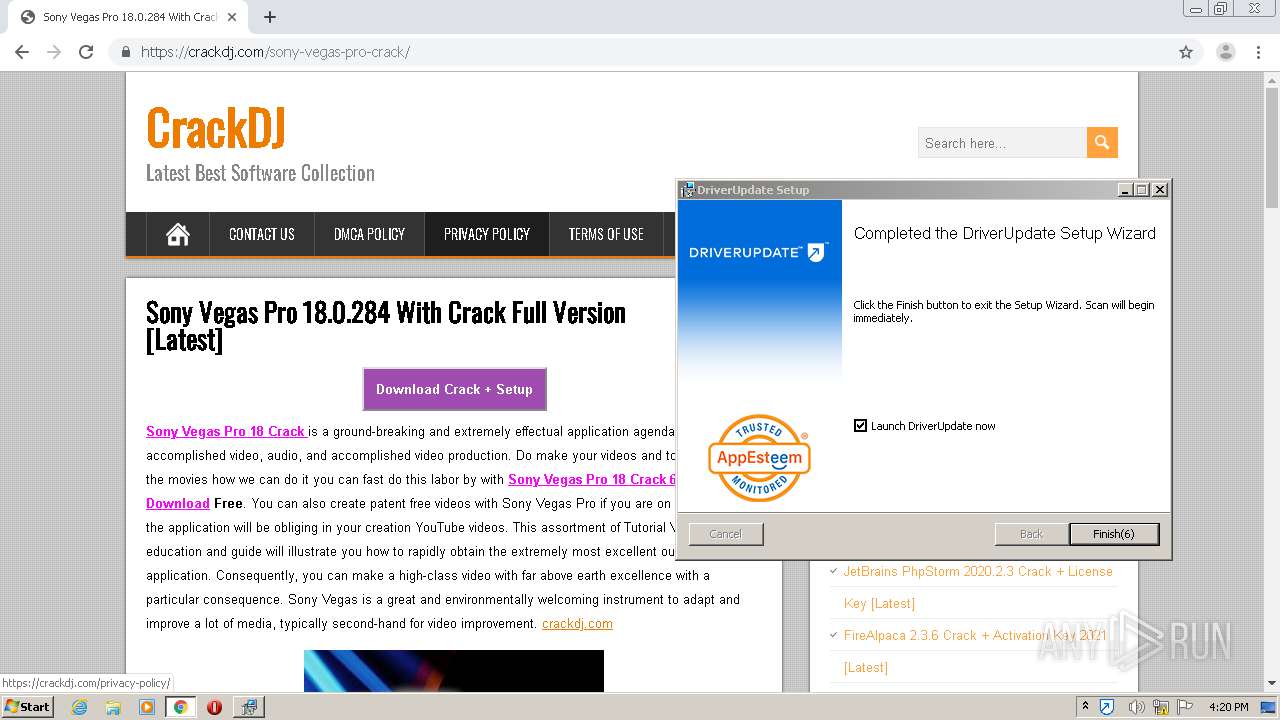
Task: Click the DriverUpdate tray icon
Action: pos(1107,707)
